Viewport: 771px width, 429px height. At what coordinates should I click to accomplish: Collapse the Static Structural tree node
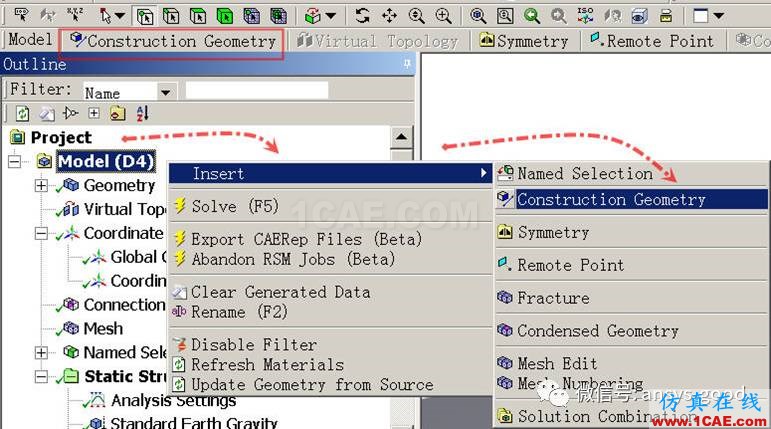click(x=41, y=377)
